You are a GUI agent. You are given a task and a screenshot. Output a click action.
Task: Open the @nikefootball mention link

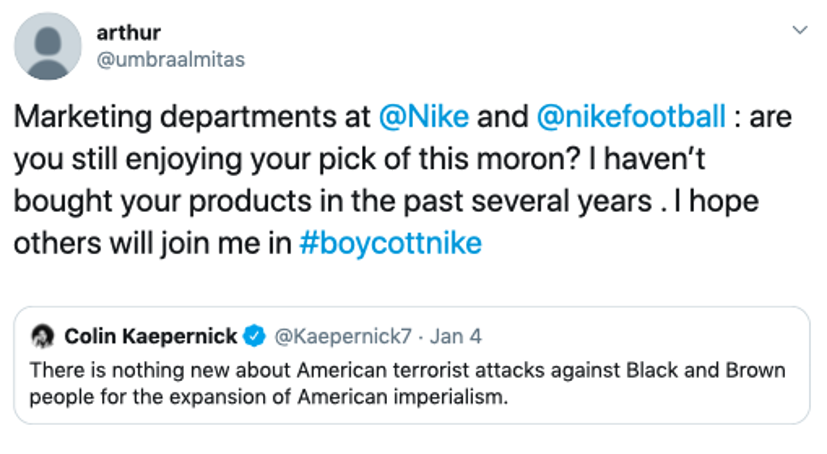tap(631, 117)
